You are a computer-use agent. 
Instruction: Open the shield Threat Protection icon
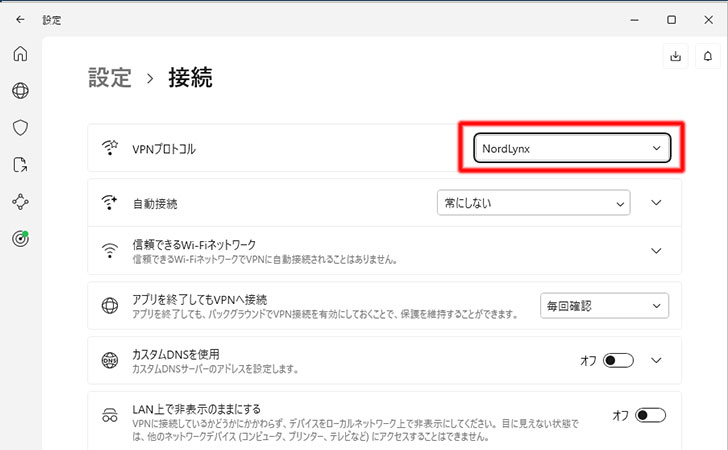point(20,128)
